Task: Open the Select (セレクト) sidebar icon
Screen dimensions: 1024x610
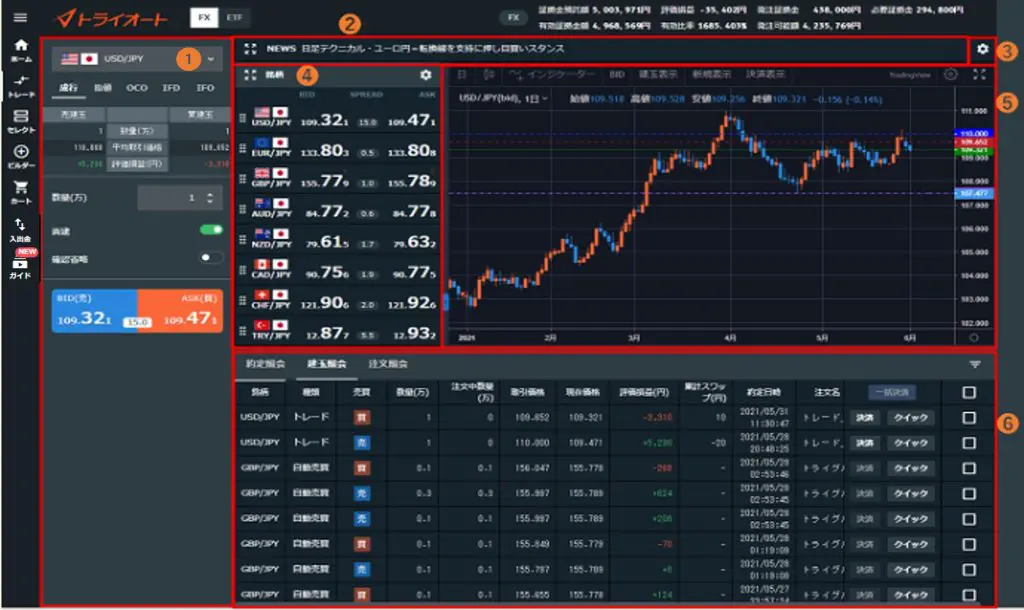Action: pyautogui.click(x=20, y=121)
